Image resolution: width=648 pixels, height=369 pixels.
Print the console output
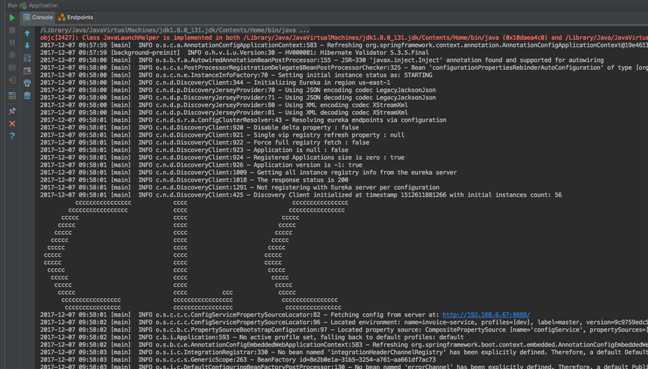coord(27,83)
